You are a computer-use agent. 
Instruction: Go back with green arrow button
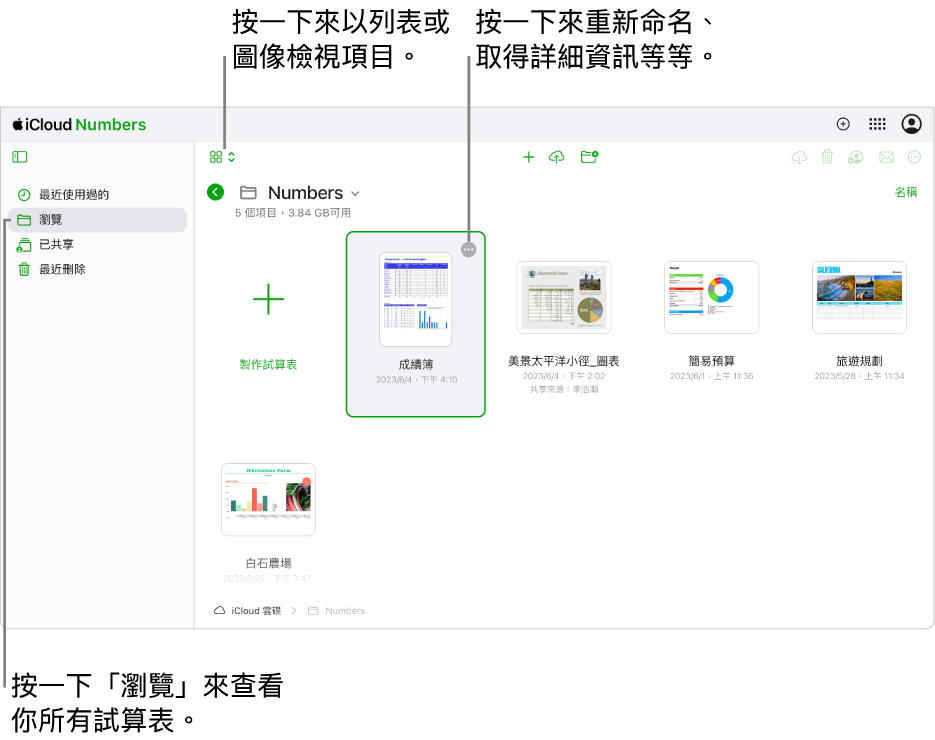tap(215, 192)
